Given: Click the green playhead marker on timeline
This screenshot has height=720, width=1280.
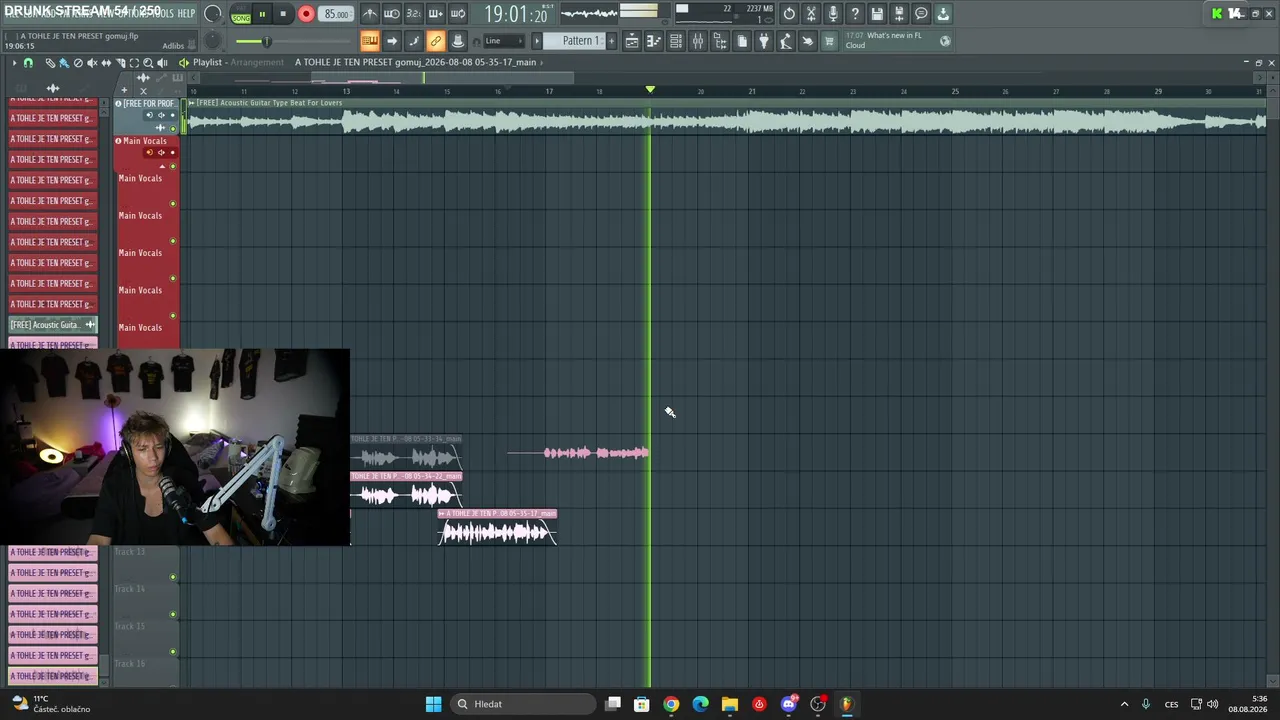Looking at the screenshot, I should pos(650,90).
